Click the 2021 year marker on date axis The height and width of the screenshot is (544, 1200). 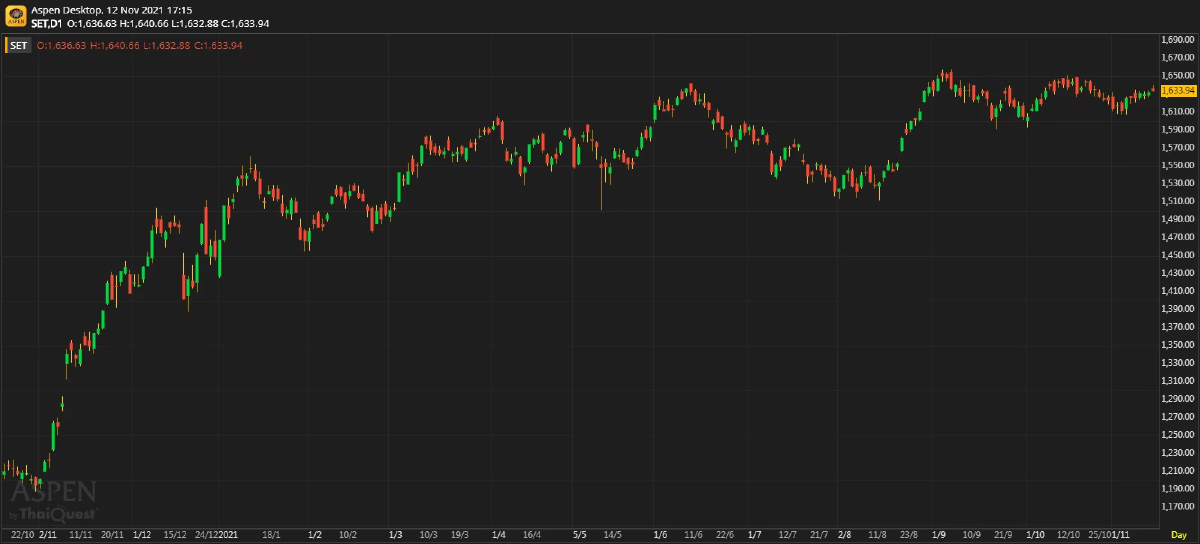(228, 535)
